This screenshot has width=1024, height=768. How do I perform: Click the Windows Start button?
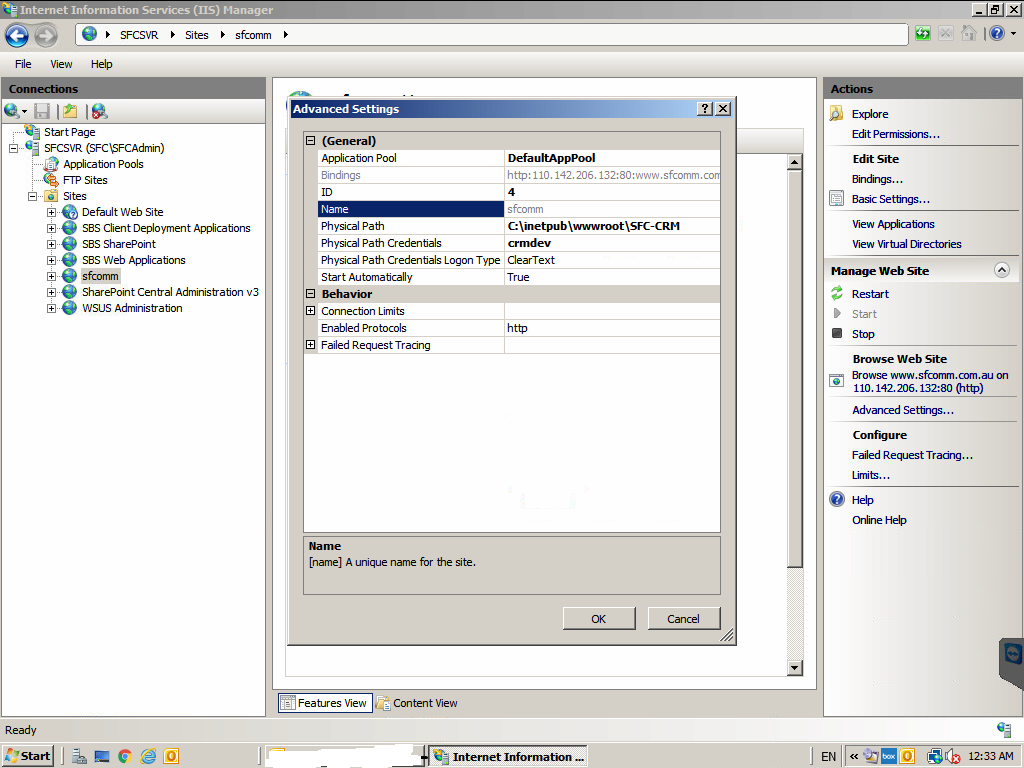tap(27, 756)
